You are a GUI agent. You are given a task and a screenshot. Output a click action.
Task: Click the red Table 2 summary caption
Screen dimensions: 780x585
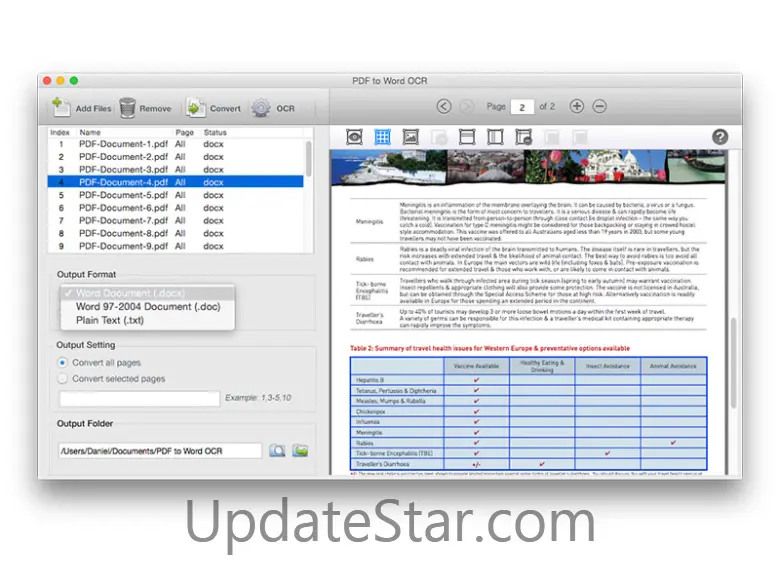coord(490,348)
